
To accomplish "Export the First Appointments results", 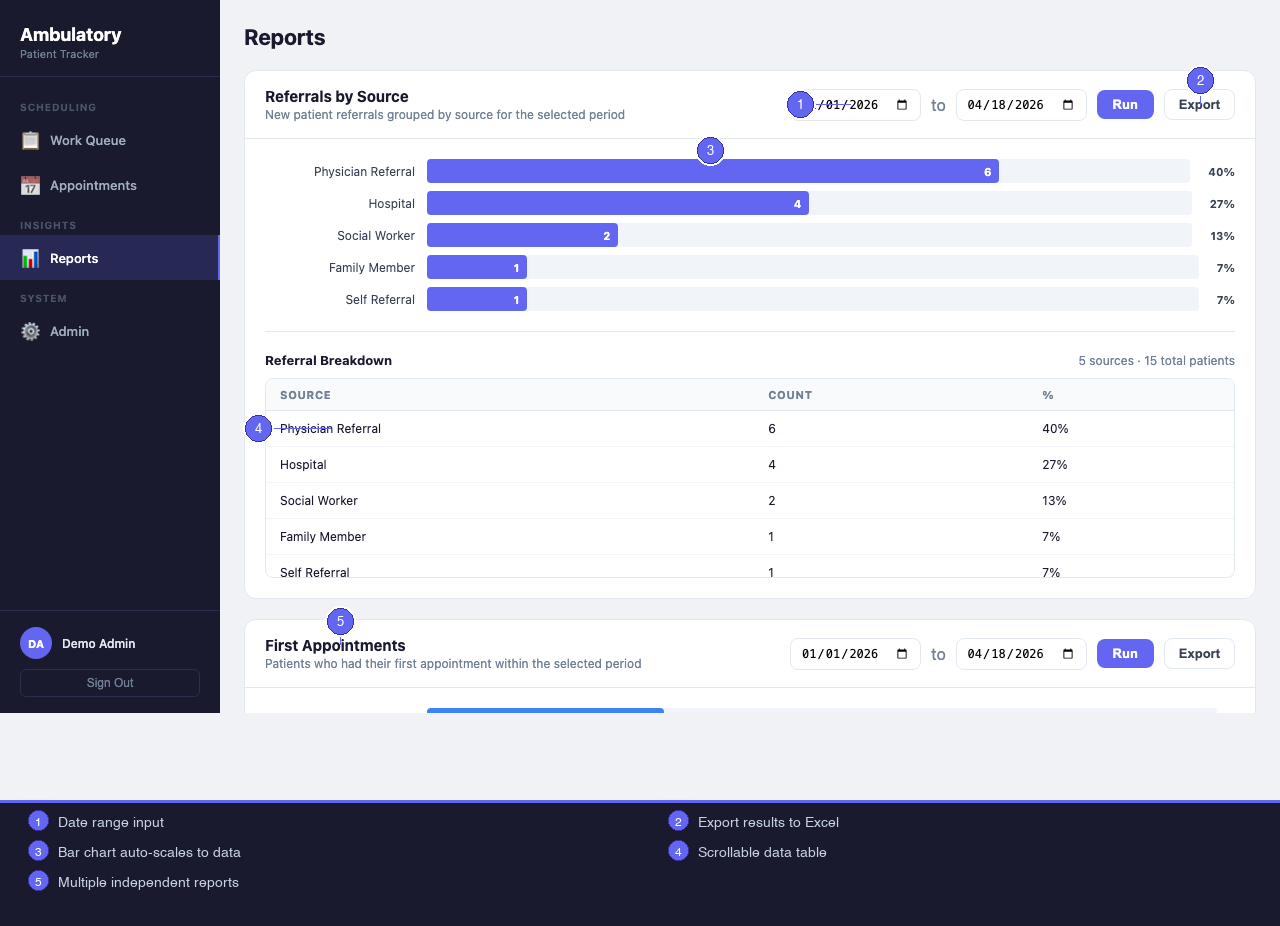I will 1198,653.
